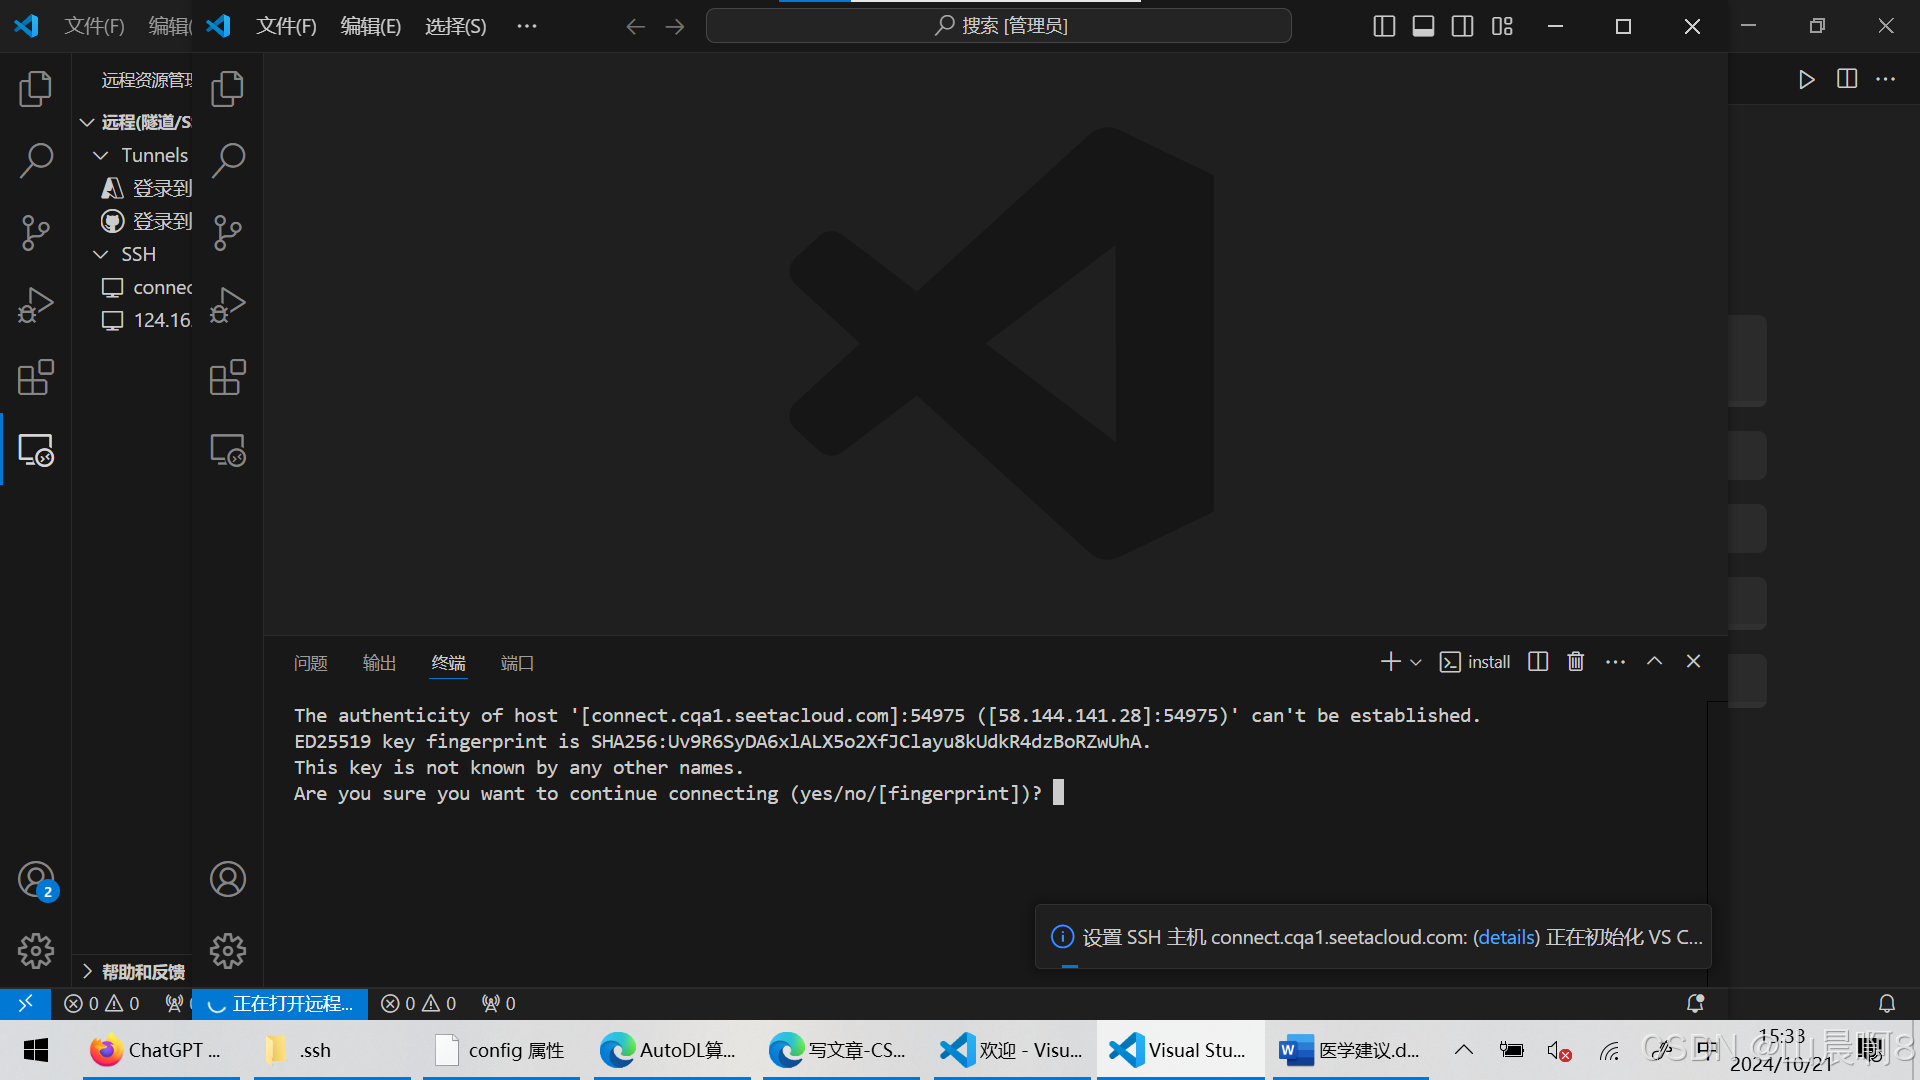Select the connect SSH host entry
This screenshot has width=1920, height=1080.
coord(146,287)
